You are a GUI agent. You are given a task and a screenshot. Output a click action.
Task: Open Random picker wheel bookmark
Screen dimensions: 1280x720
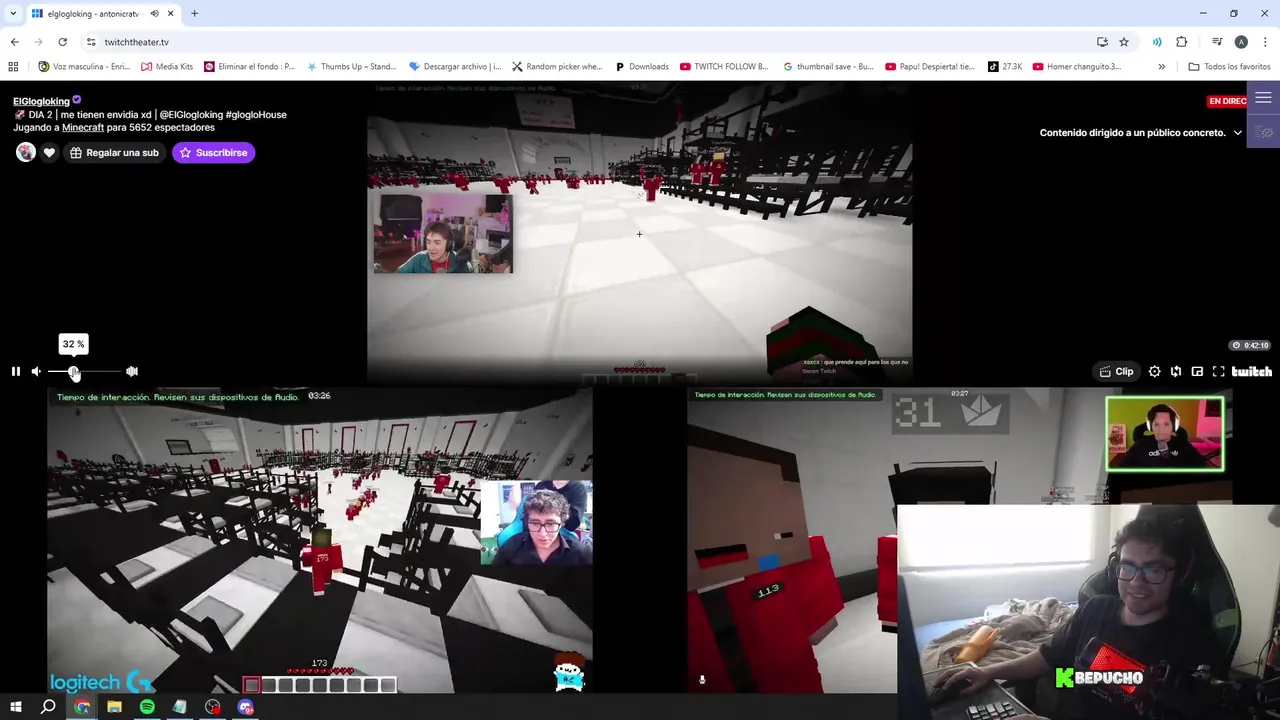(x=557, y=67)
